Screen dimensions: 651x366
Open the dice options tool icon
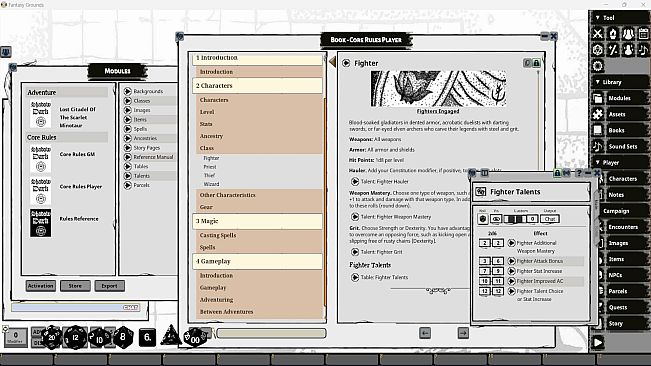[x=597, y=50]
